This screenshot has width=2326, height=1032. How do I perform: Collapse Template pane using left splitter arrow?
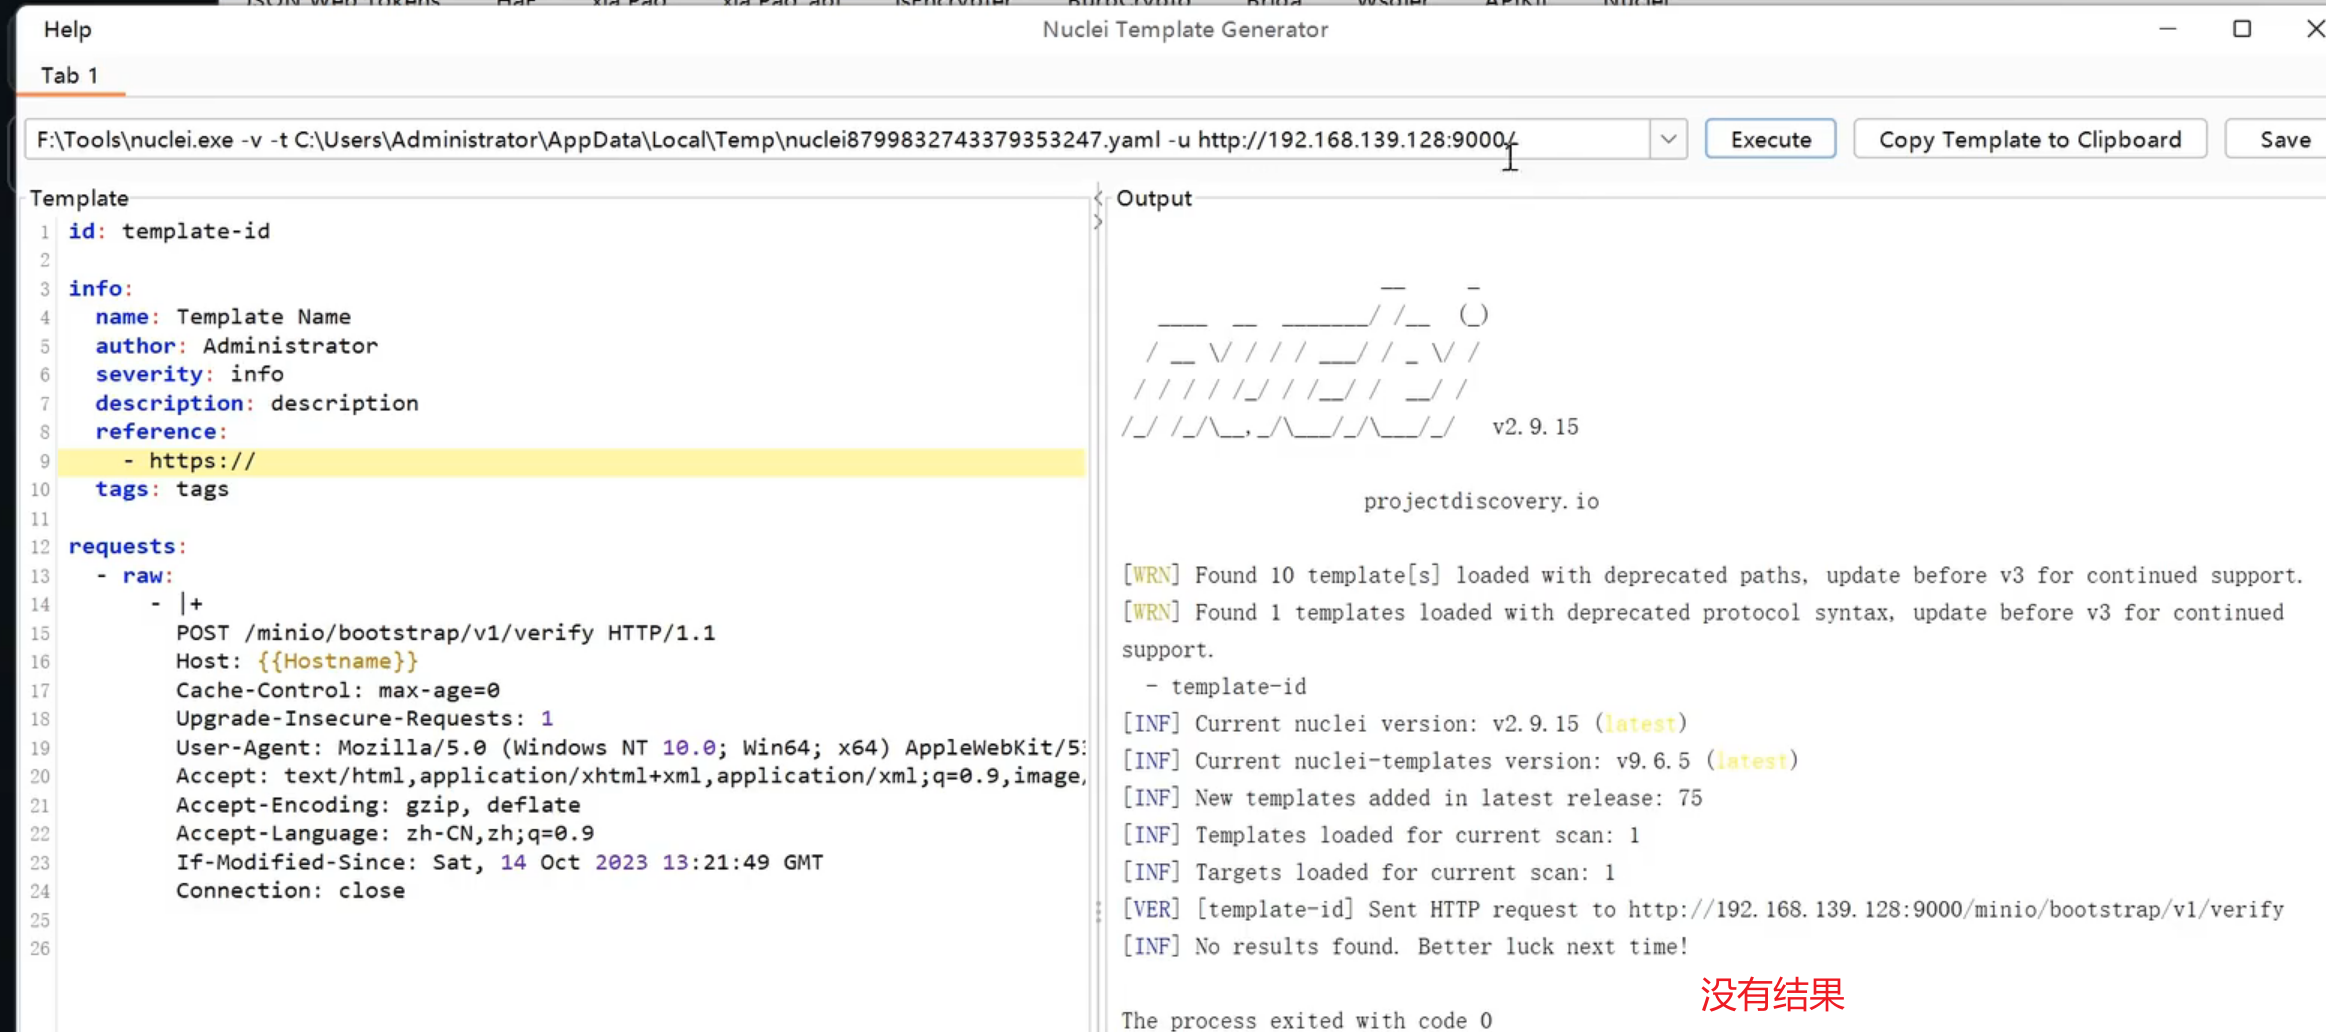click(1098, 198)
